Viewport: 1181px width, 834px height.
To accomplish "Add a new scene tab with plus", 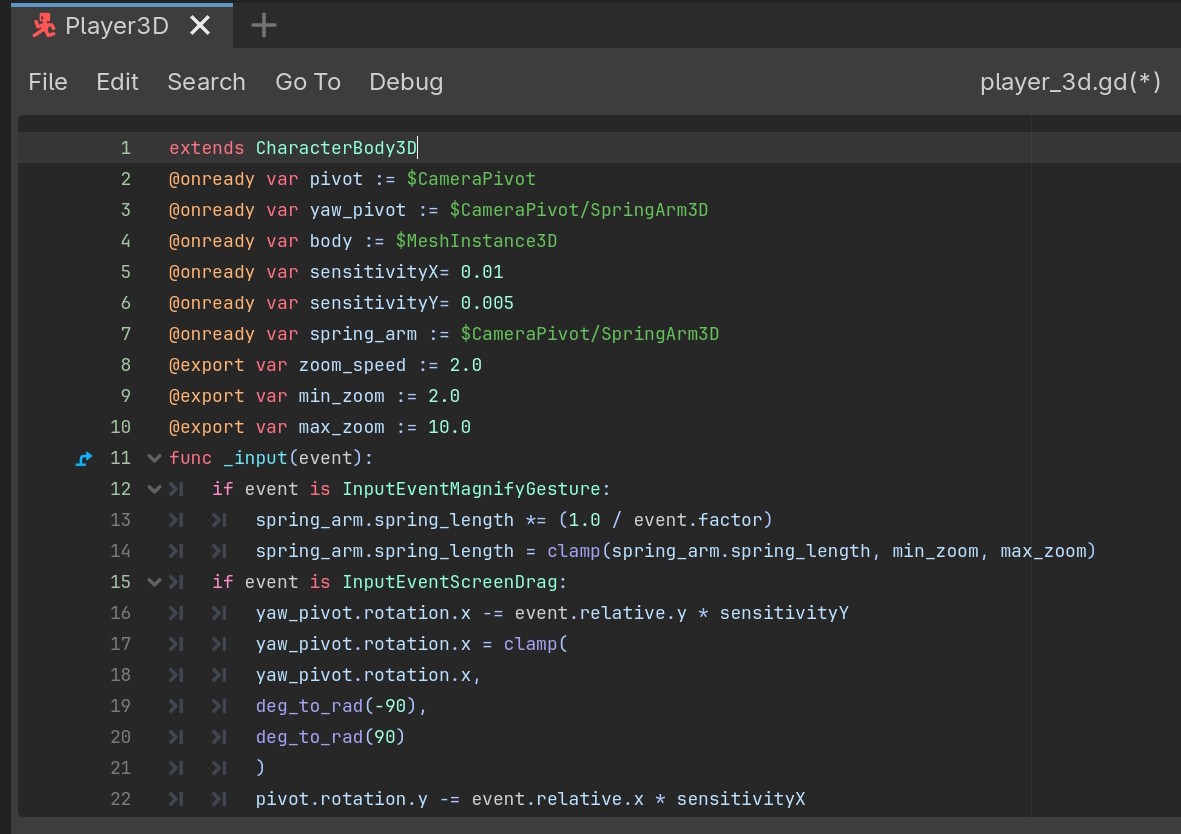I will tap(263, 26).
